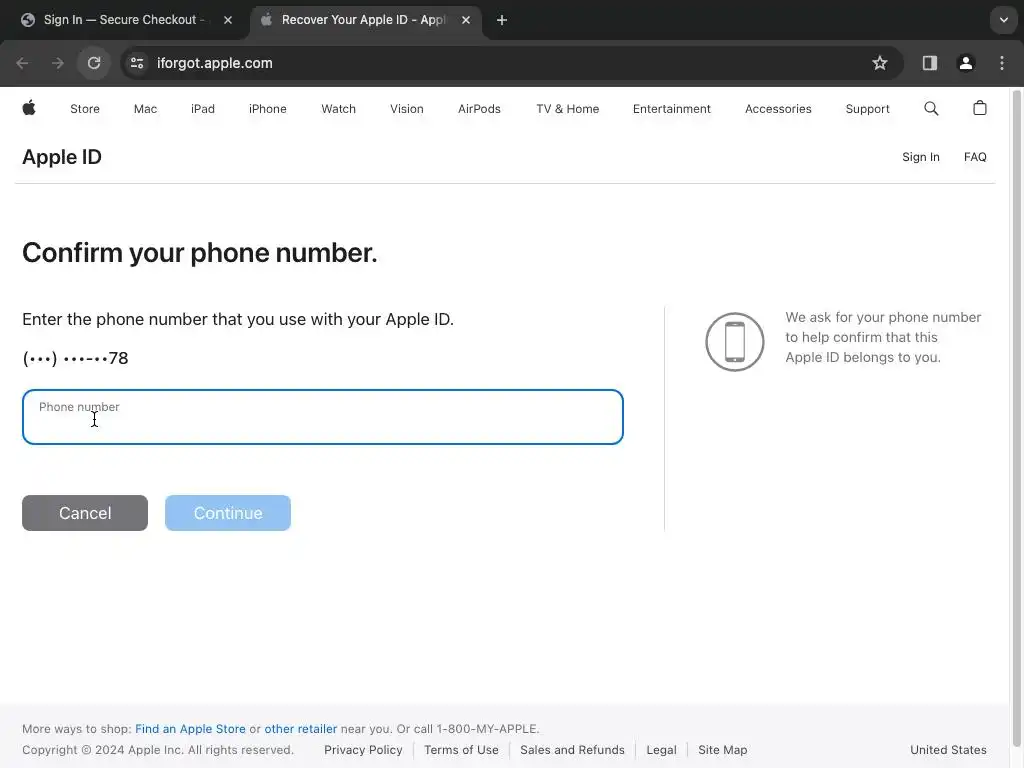1024x768 pixels.
Task: Open the other retailer link
Action: [x=300, y=729]
